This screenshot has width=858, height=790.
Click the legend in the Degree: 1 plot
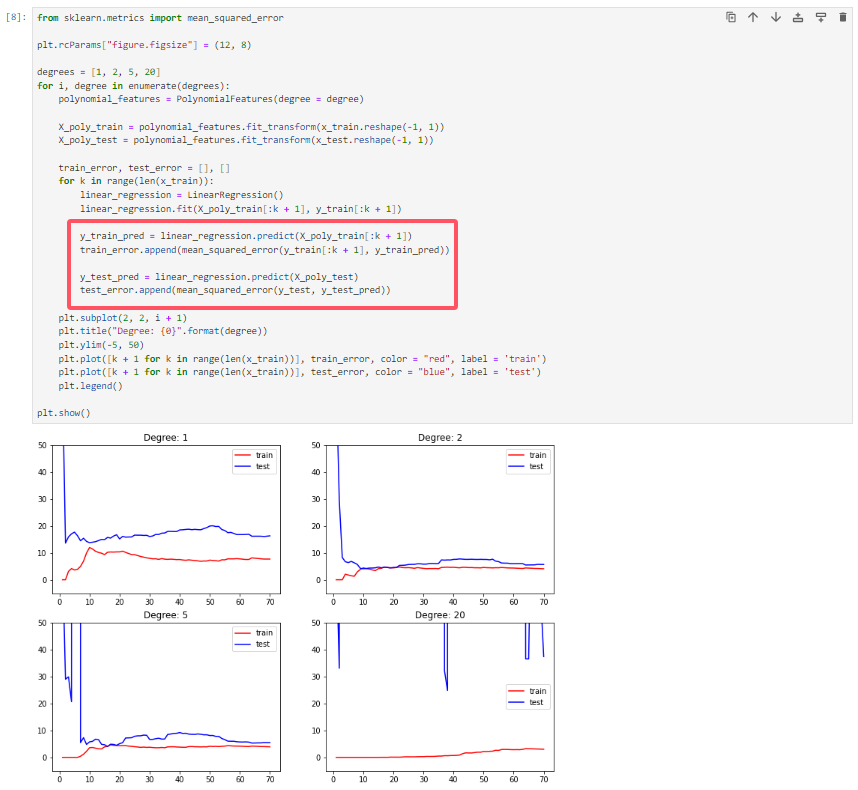(x=254, y=461)
